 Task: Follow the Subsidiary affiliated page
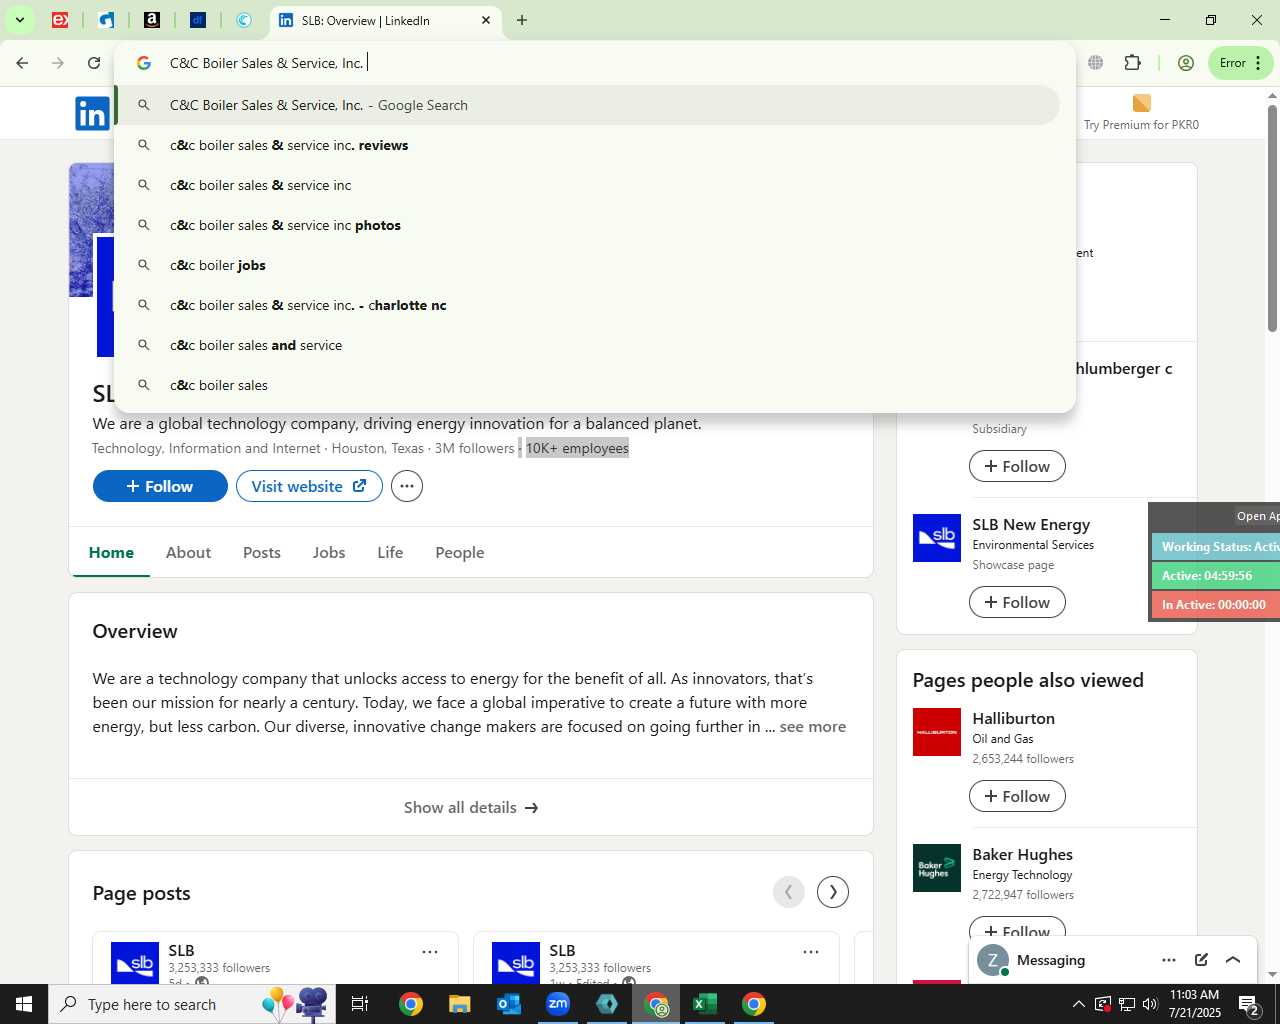point(1017,466)
